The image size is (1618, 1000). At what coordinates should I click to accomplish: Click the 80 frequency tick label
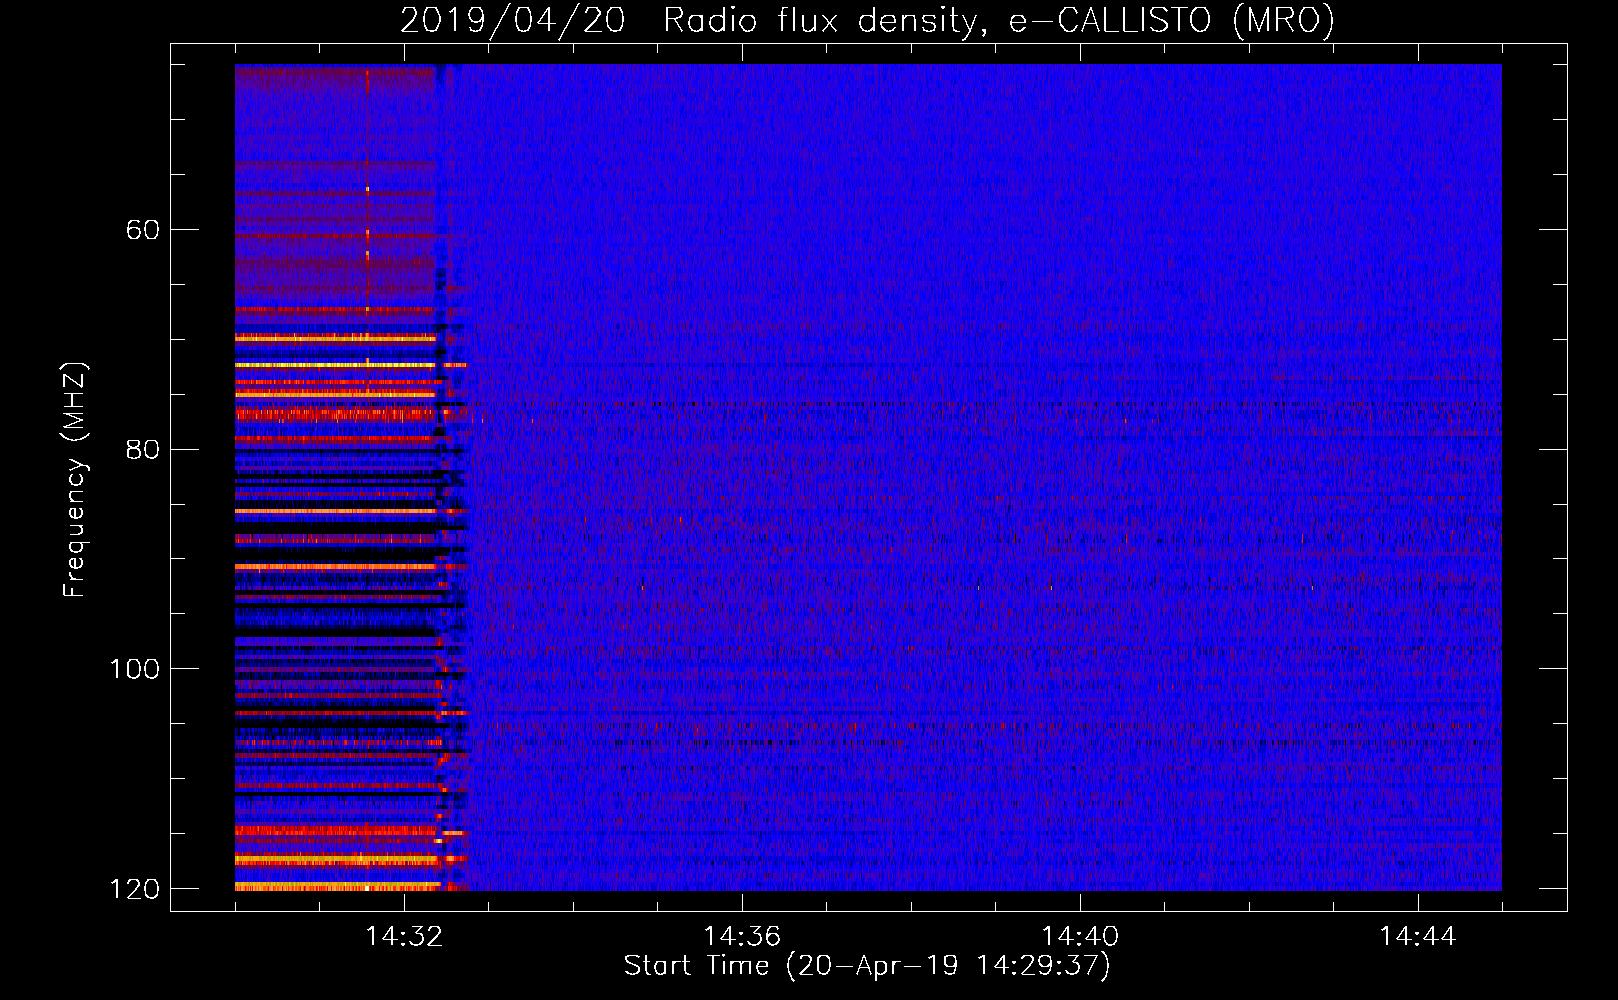coord(142,449)
